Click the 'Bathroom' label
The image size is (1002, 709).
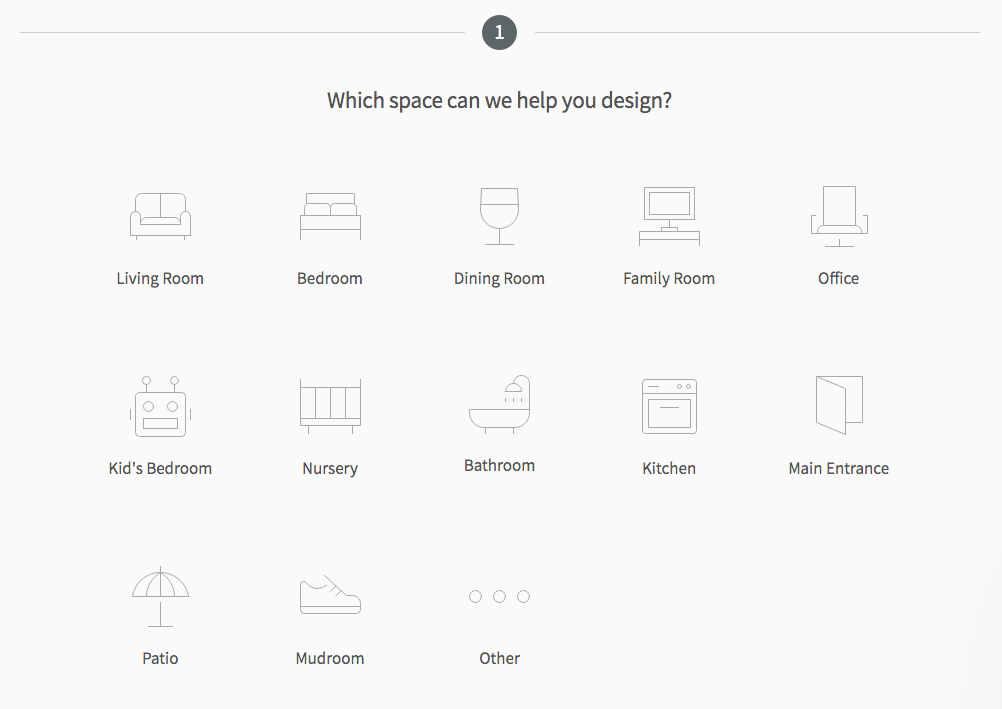pyautogui.click(x=499, y=465)
